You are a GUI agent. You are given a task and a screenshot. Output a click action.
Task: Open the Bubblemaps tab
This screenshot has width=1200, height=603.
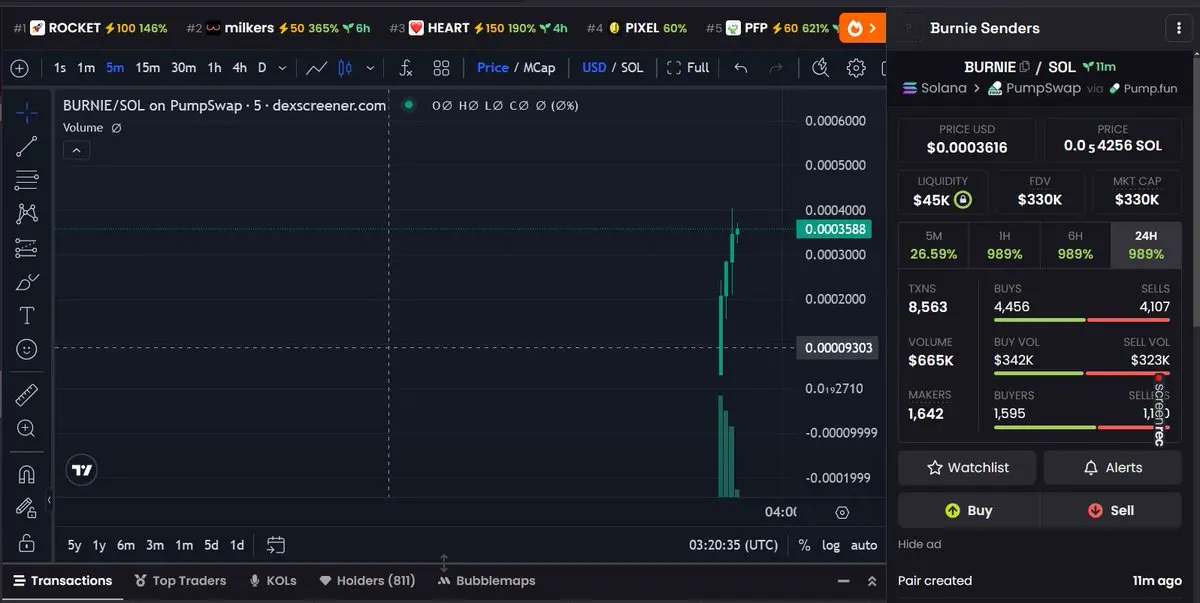(x=487, y=581)
